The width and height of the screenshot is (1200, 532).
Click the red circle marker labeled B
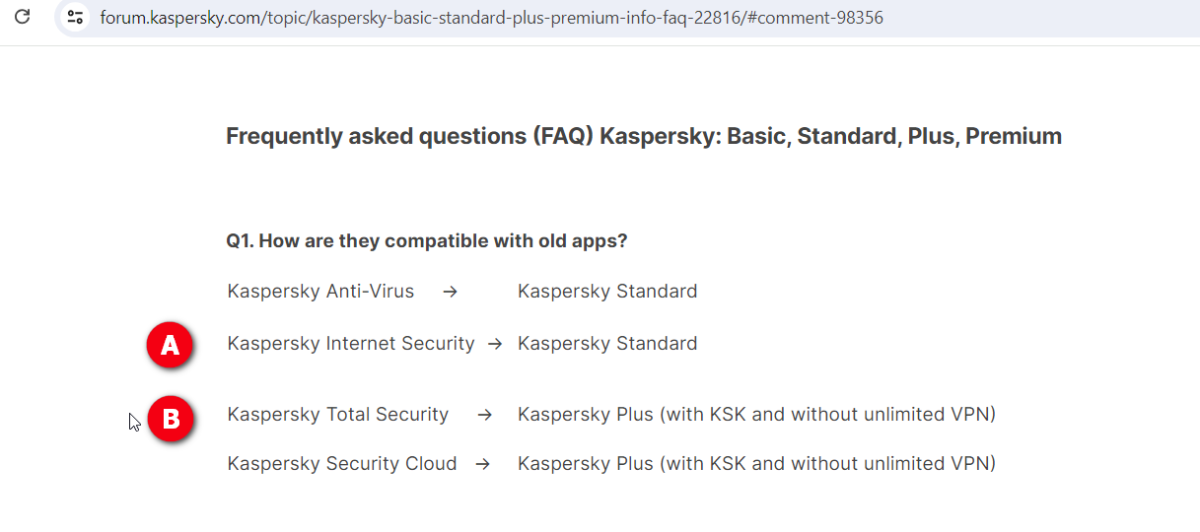coord(171,419)
